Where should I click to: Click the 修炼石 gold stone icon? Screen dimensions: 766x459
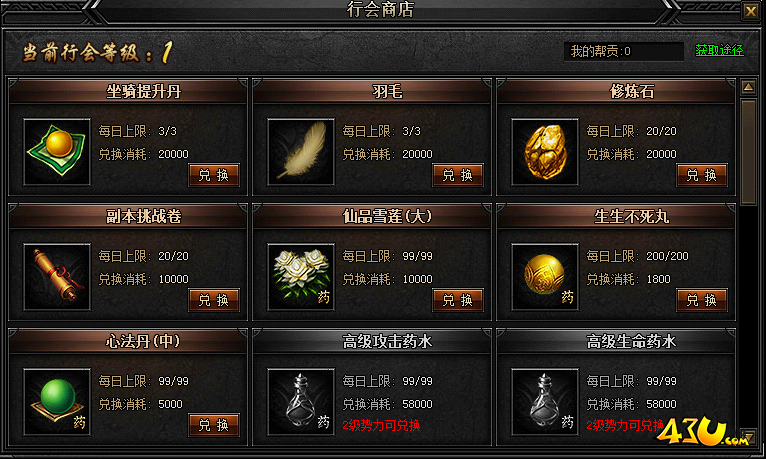coord(545,152)
